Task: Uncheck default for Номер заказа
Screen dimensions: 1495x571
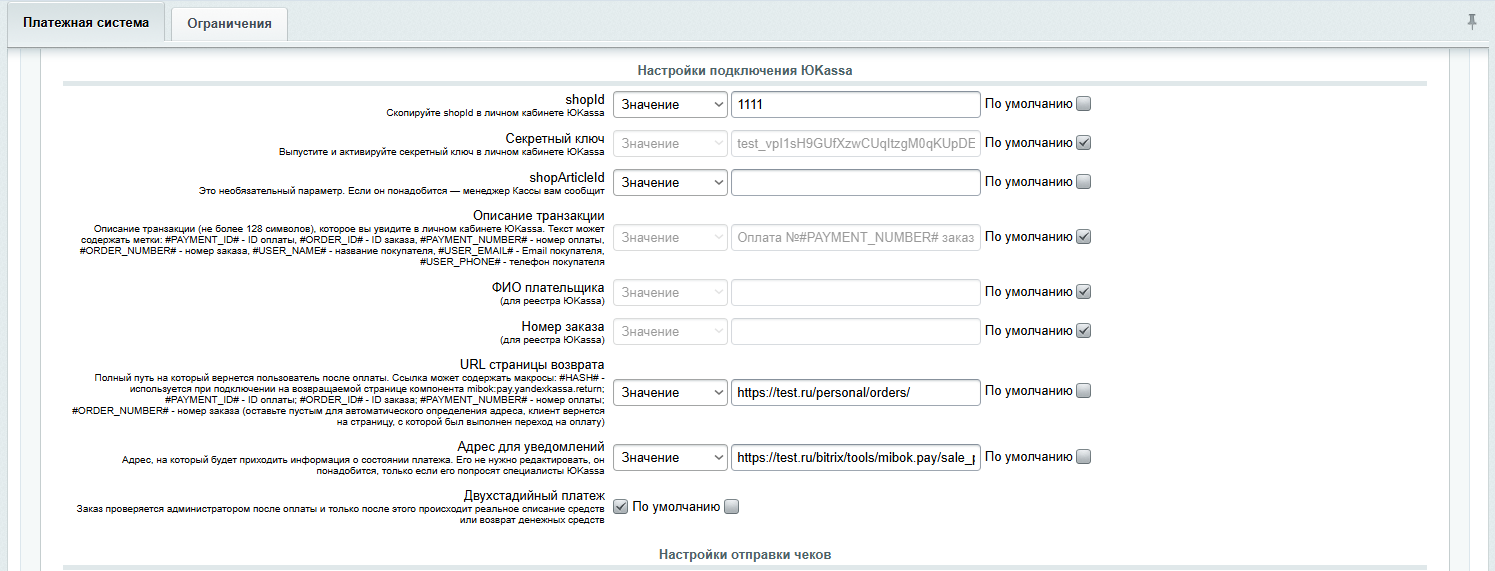Action: (1083, 331)
